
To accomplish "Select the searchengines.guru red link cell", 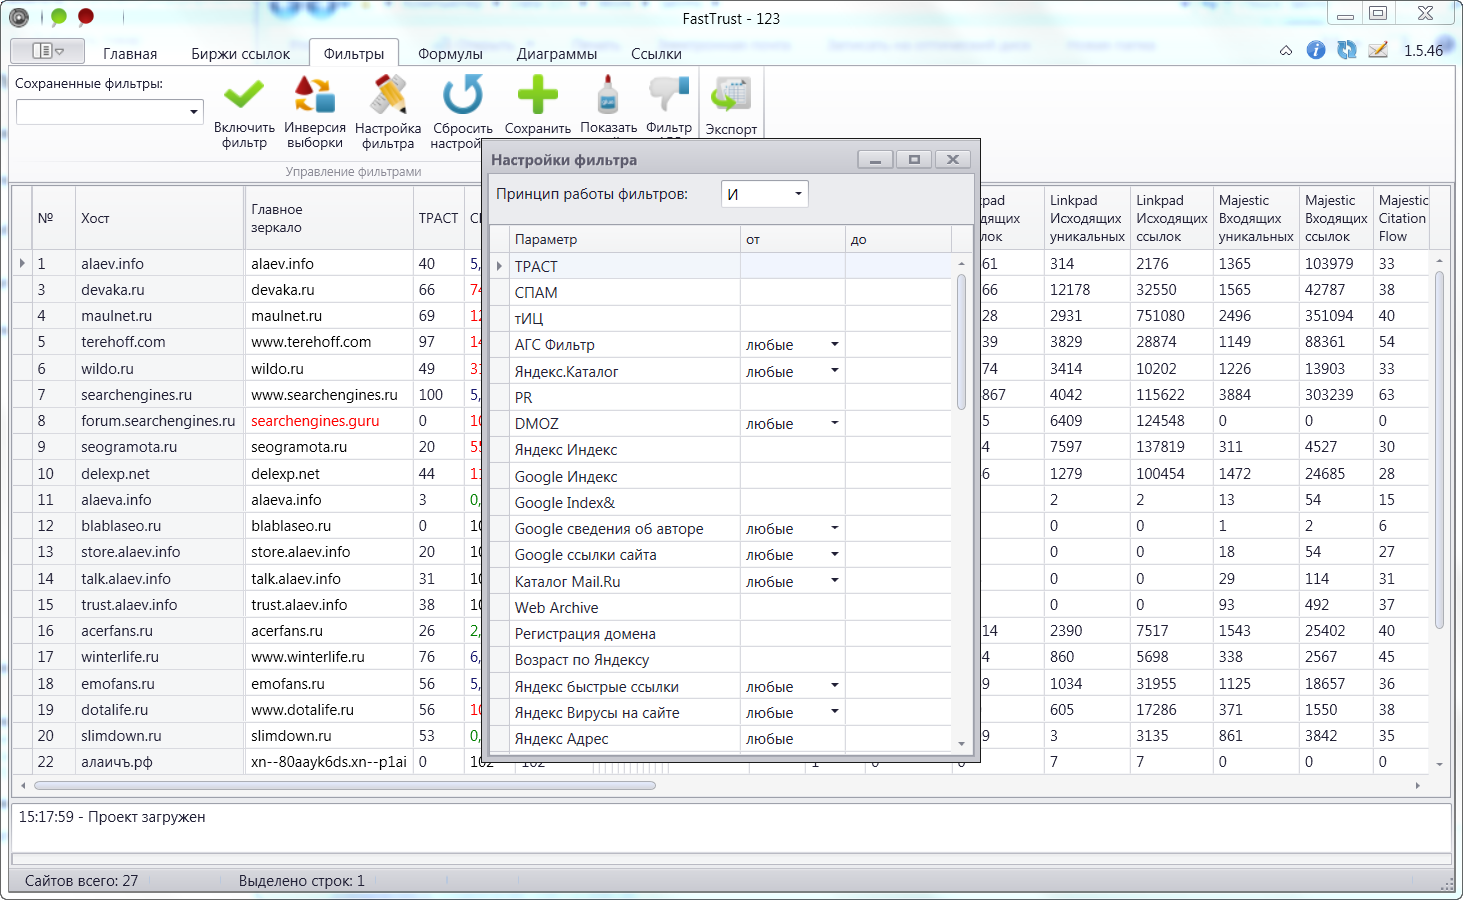I will point(315,421).
